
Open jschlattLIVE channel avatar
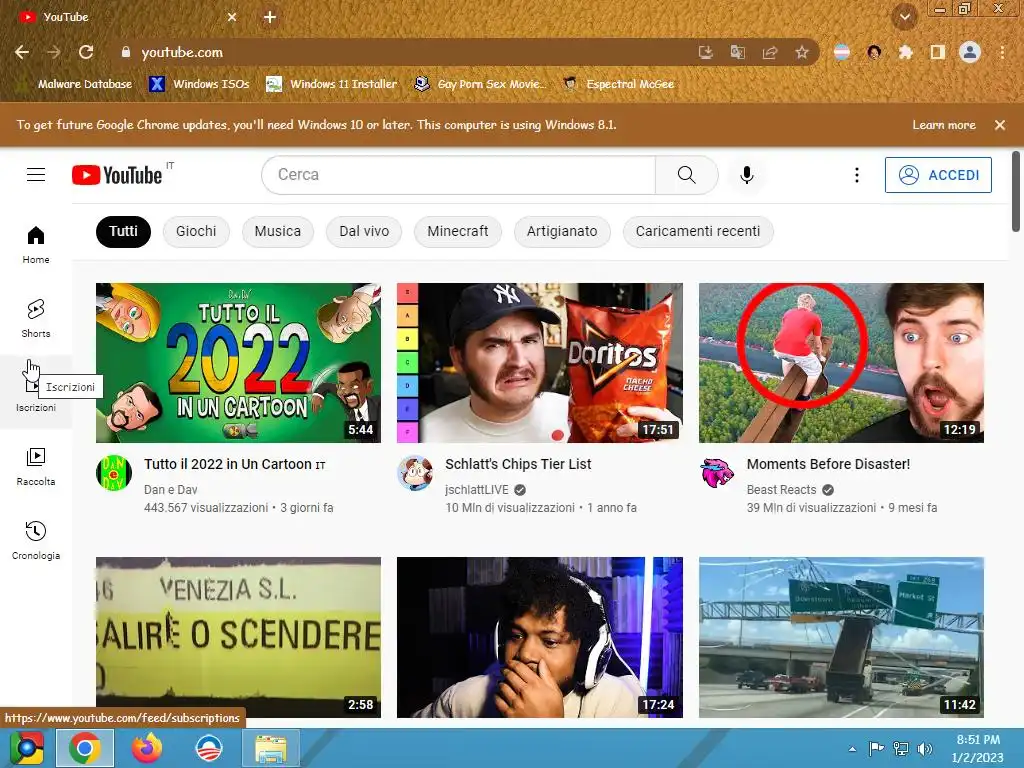pyautogui.click(x=415, y=473)
